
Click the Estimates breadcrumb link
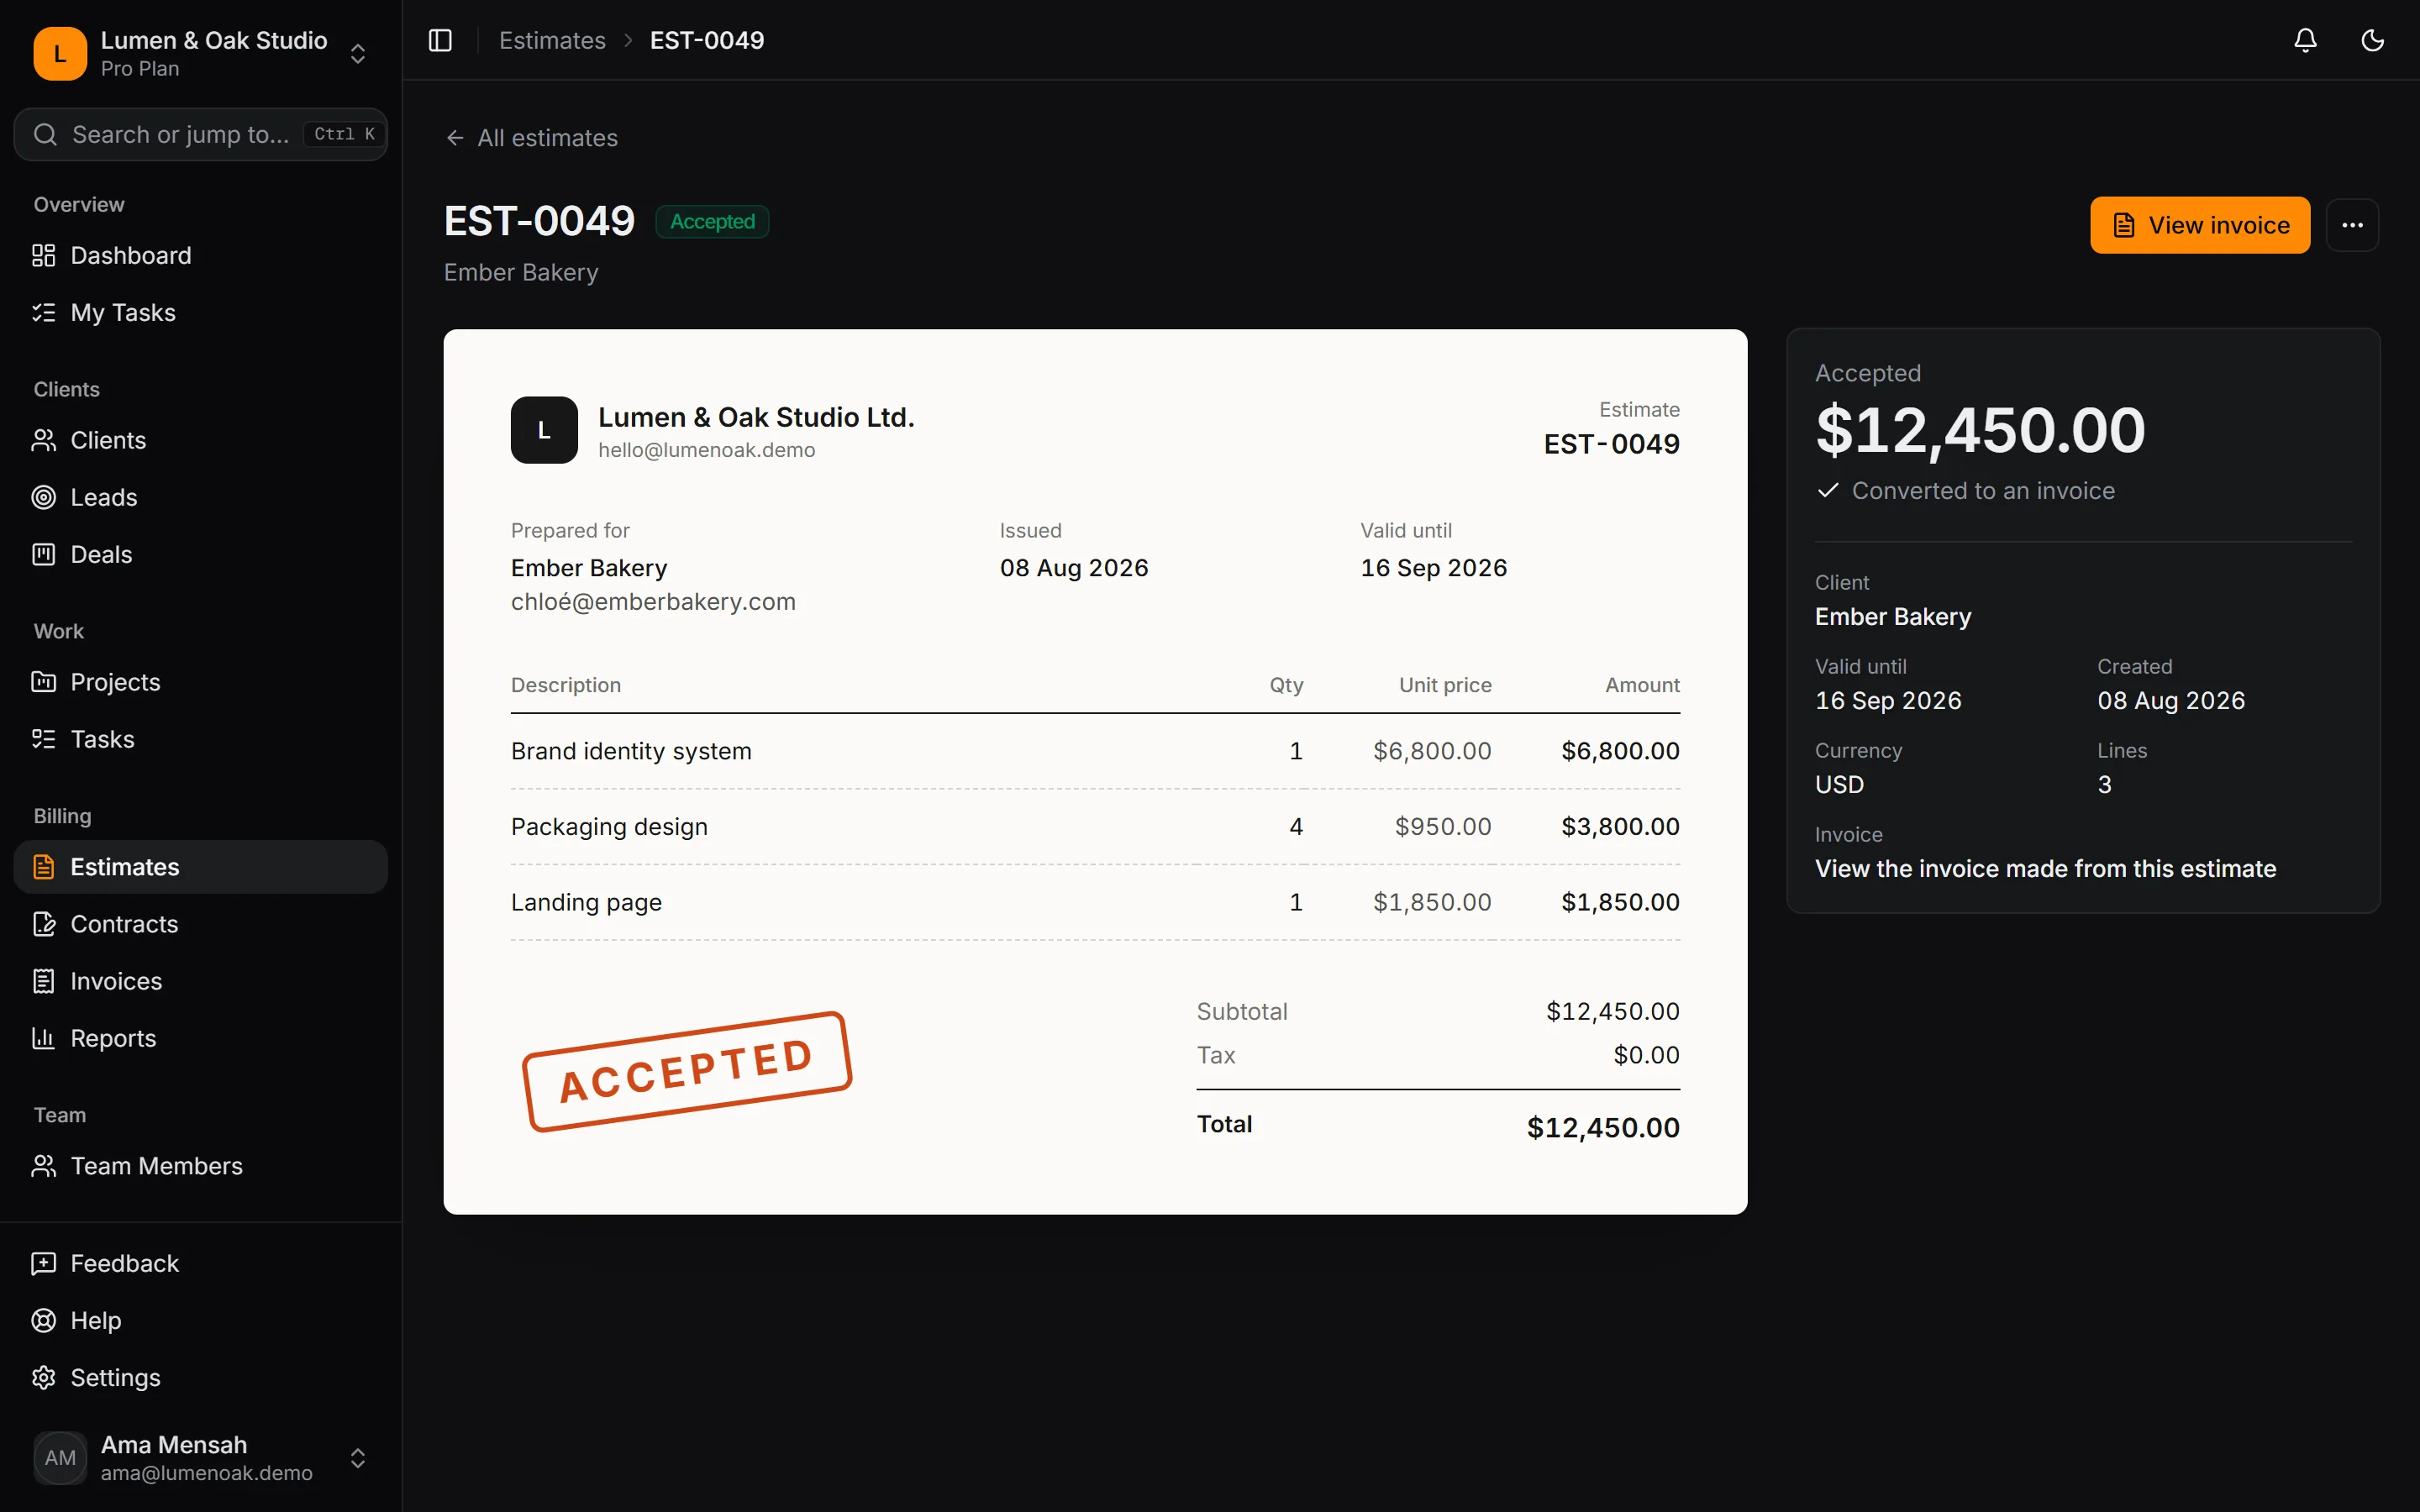click(x=552, y=40)
